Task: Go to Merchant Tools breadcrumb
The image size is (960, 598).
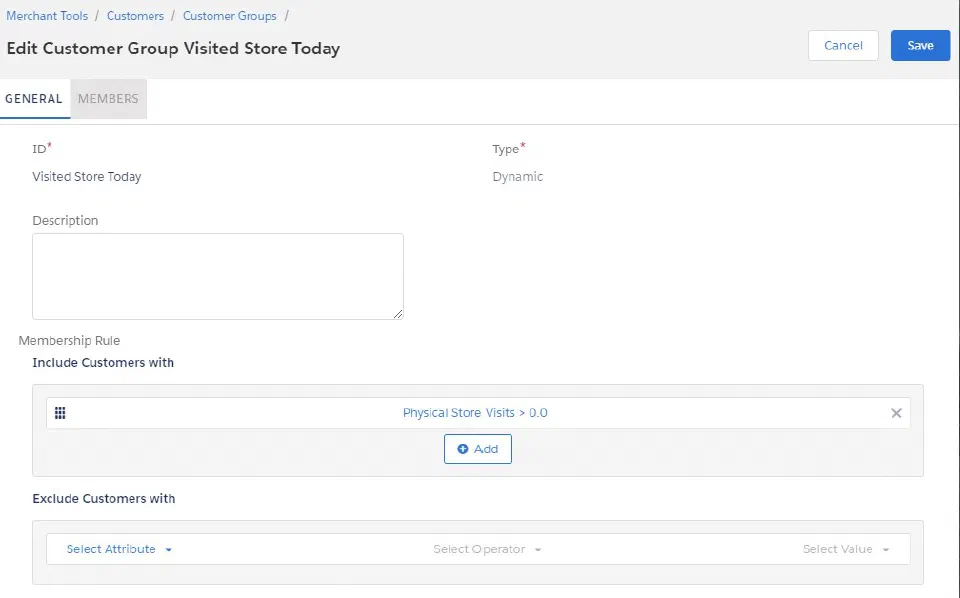Action: pyautogui.click(x=47, y=16)
